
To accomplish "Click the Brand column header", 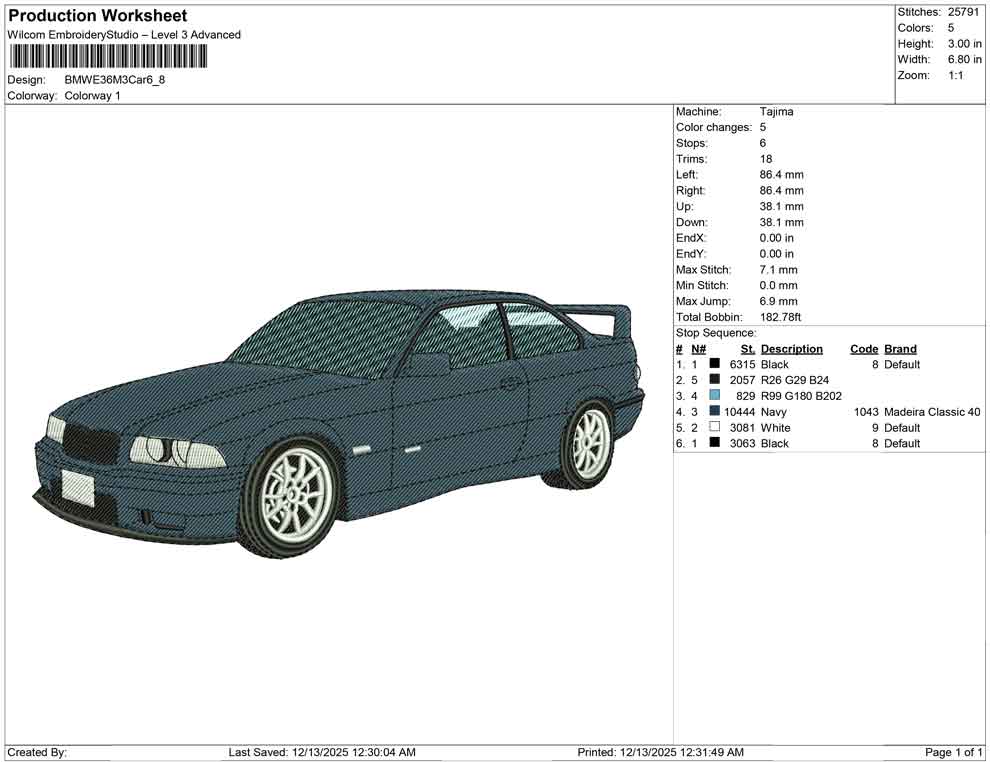I will 900,348.
